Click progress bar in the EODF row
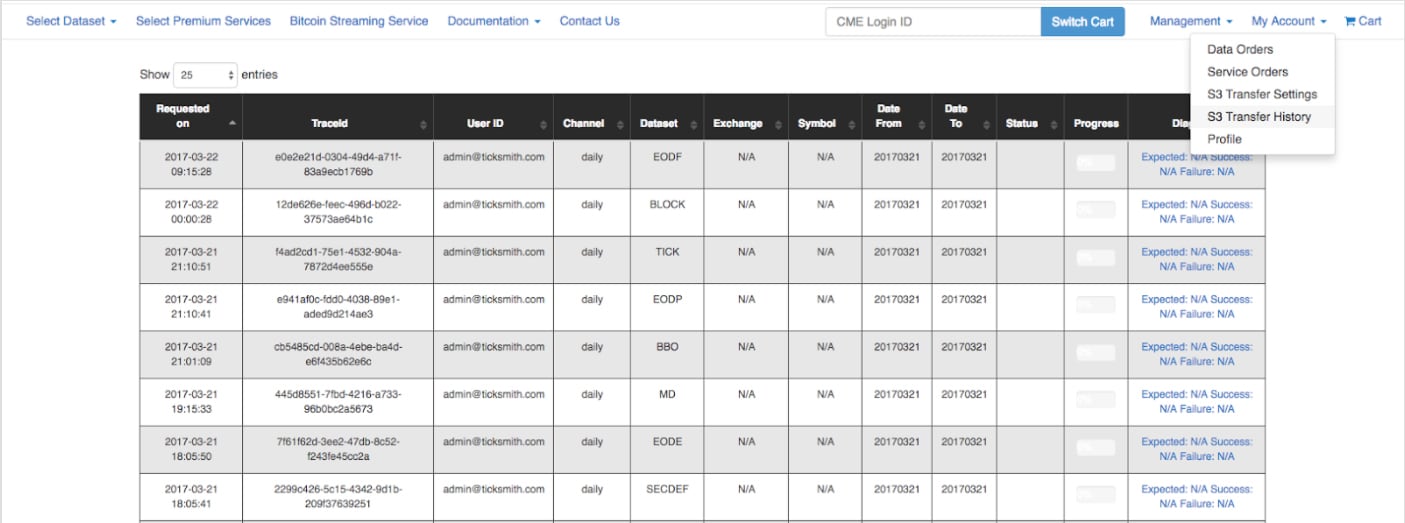This screenshot has height=523, width=1405. pos(1095,163)
